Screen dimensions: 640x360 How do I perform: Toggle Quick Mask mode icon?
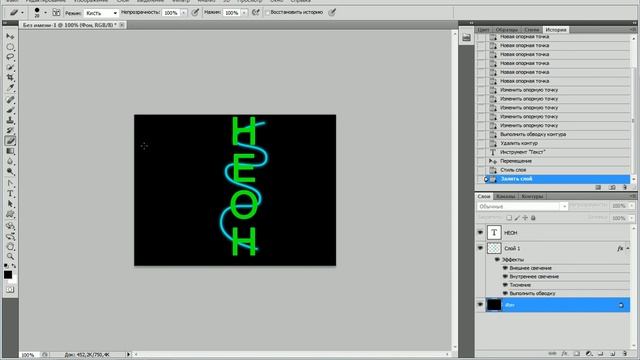tap(10, 290)
